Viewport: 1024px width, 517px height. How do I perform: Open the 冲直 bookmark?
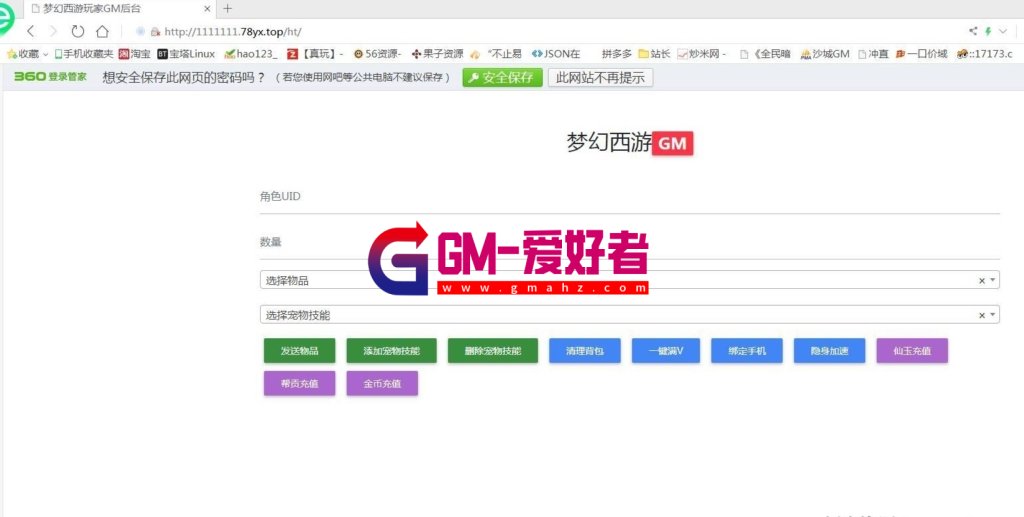point(873,54)
